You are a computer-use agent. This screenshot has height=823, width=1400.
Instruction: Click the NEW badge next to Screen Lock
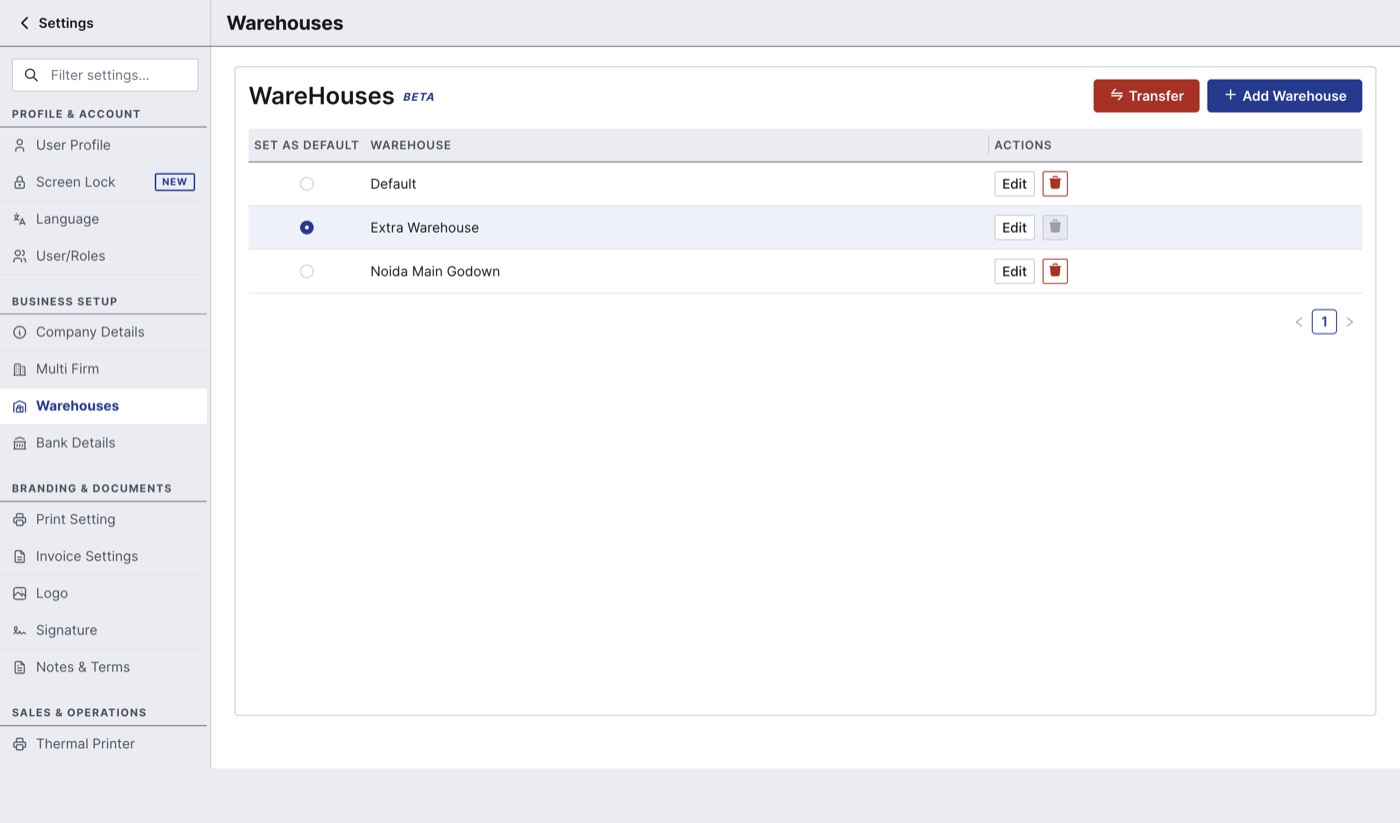(174, 182)
